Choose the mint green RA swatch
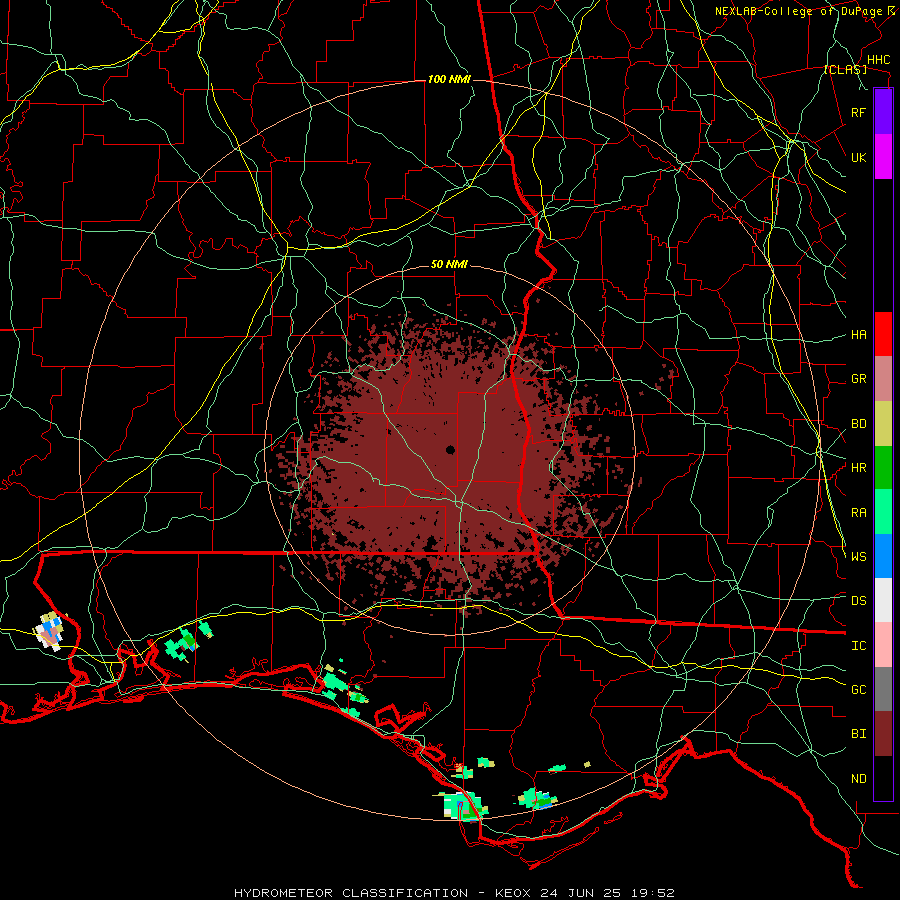Screen dimensions: 900x900 point(883,512)
